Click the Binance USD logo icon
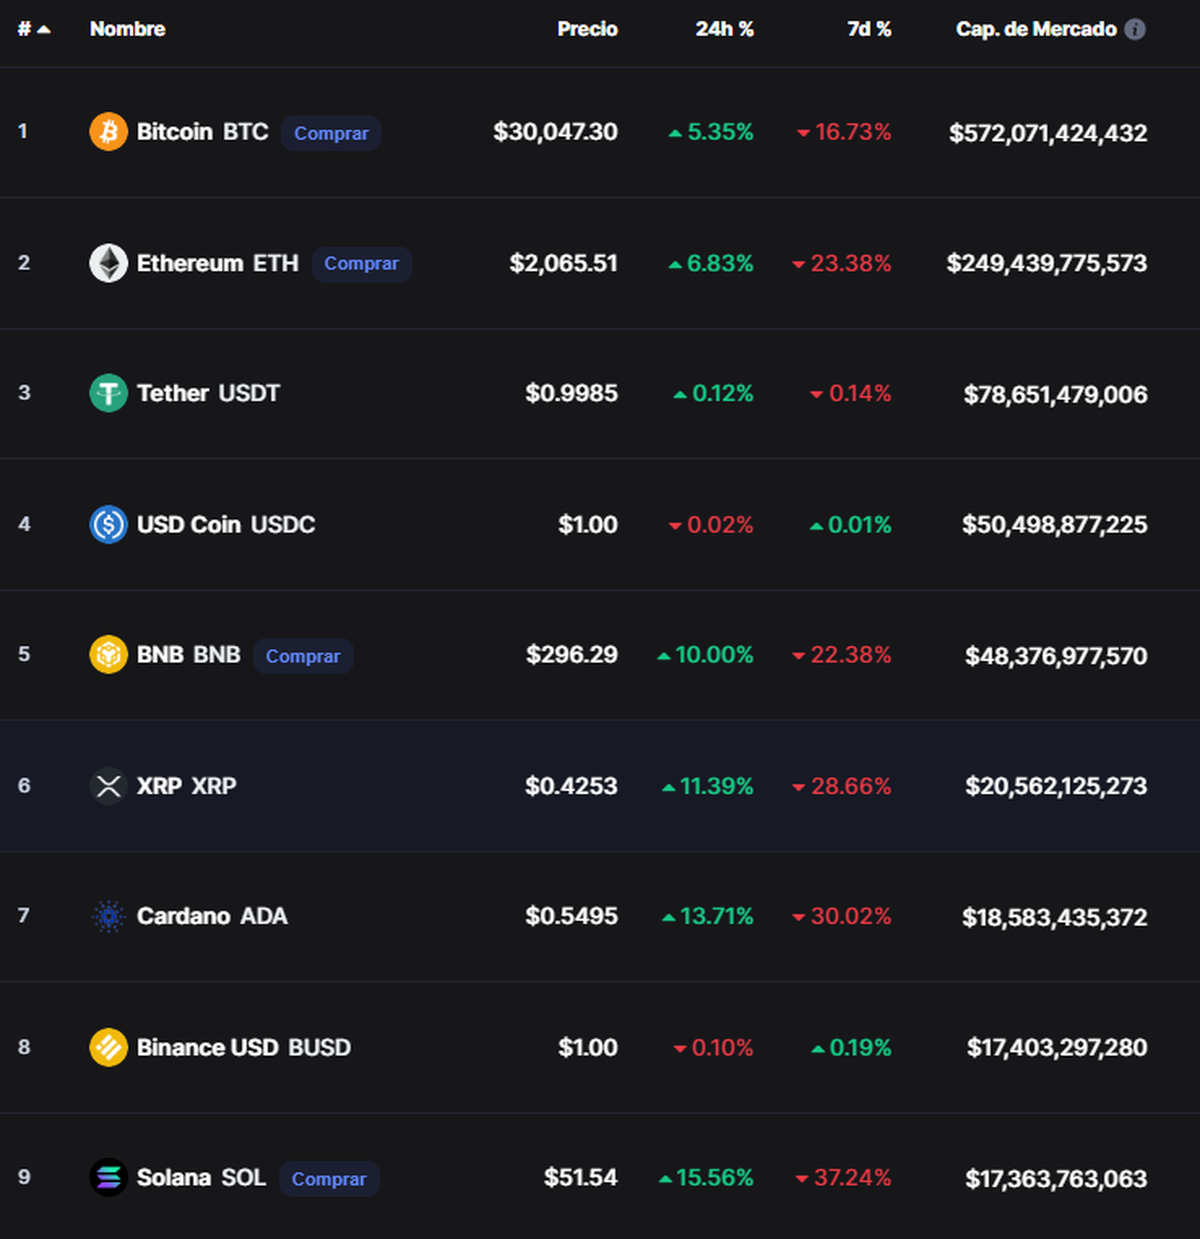Viewport: 1200px width, 1239px height. (x=108, y=1047)
